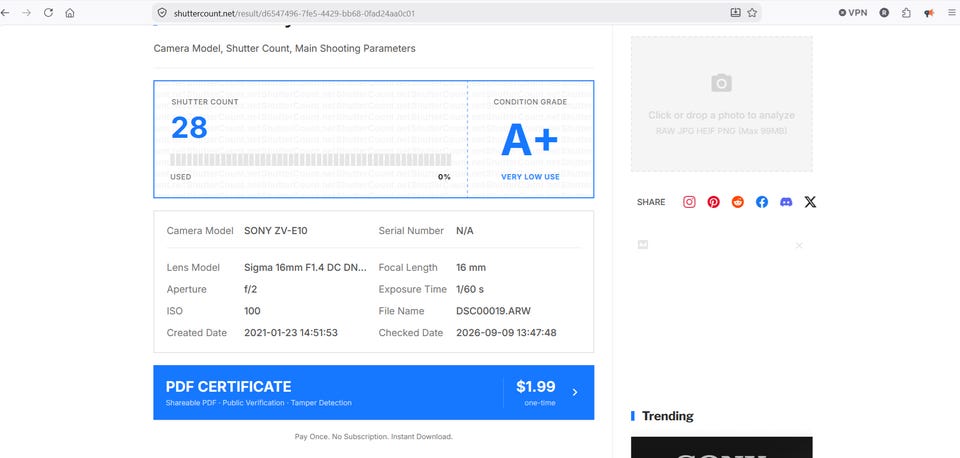The height and width of the screenshot is (458, 960).
Task: Click the checked date 2026-09-09 13:47:48
Action: 506,333
